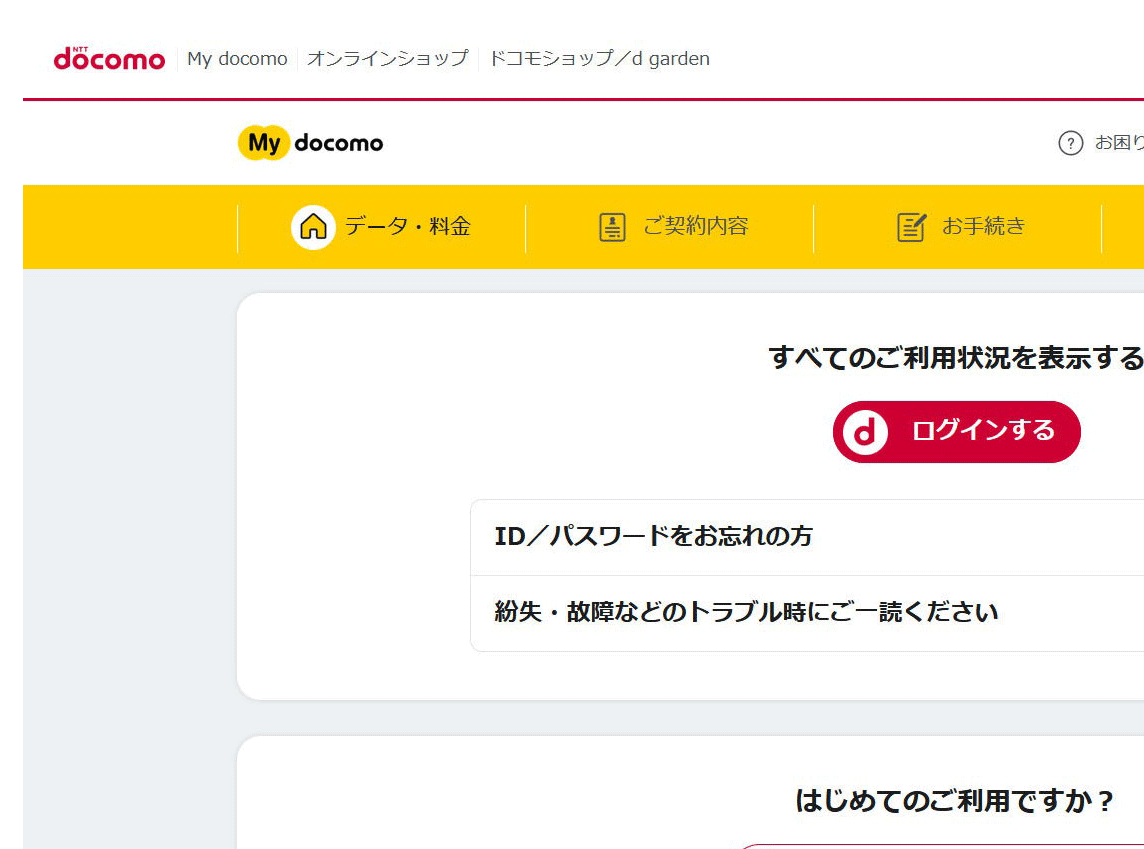The height and width of the screenshot is (849, 1144).
Task: Click the white d icon on login button
Action: click(865, 432)
